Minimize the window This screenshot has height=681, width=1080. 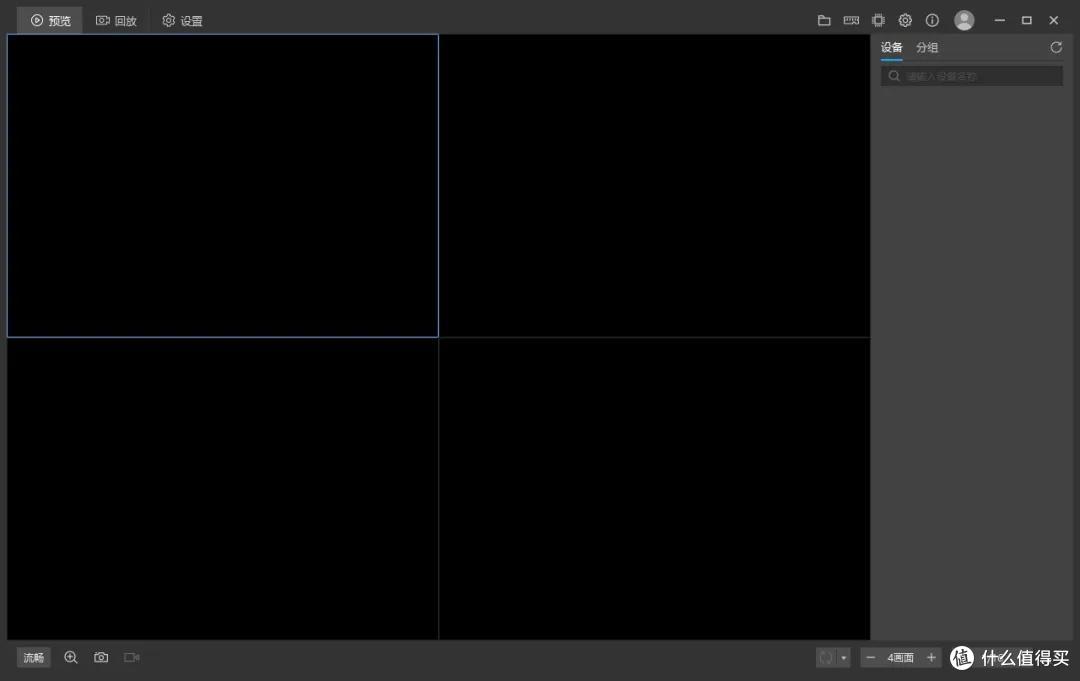[x=999, y=21]
